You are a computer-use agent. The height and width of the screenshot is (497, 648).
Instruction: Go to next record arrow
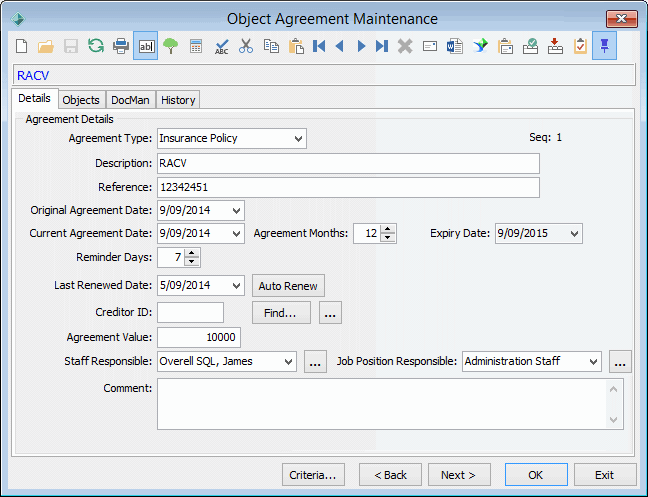361,46
